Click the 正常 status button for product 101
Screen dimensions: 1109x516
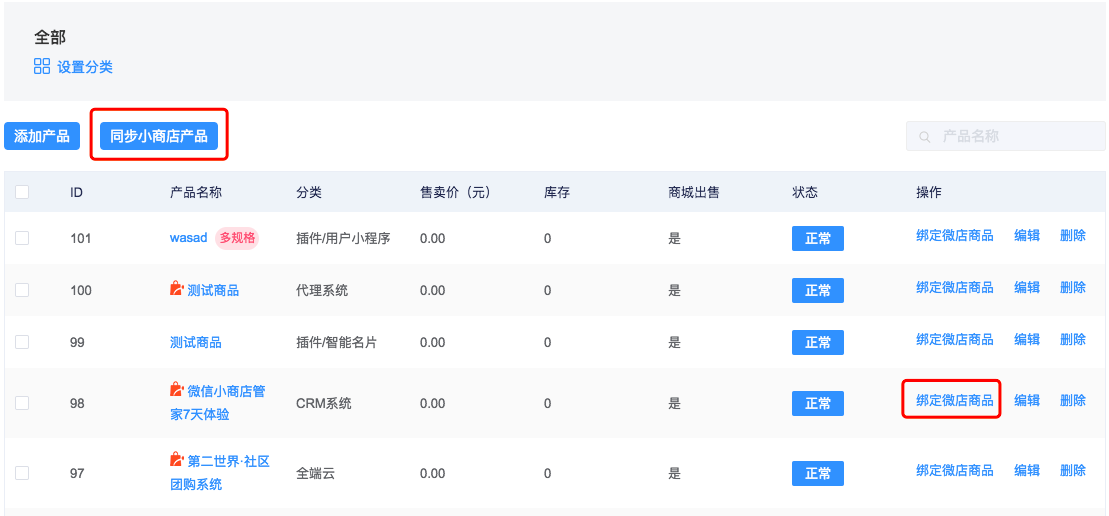point(818,239)
